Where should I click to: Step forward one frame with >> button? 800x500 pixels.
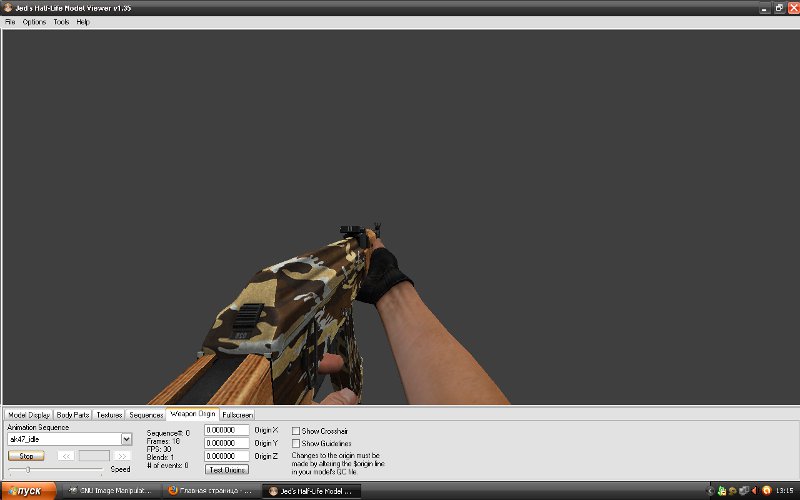[122, 456]
